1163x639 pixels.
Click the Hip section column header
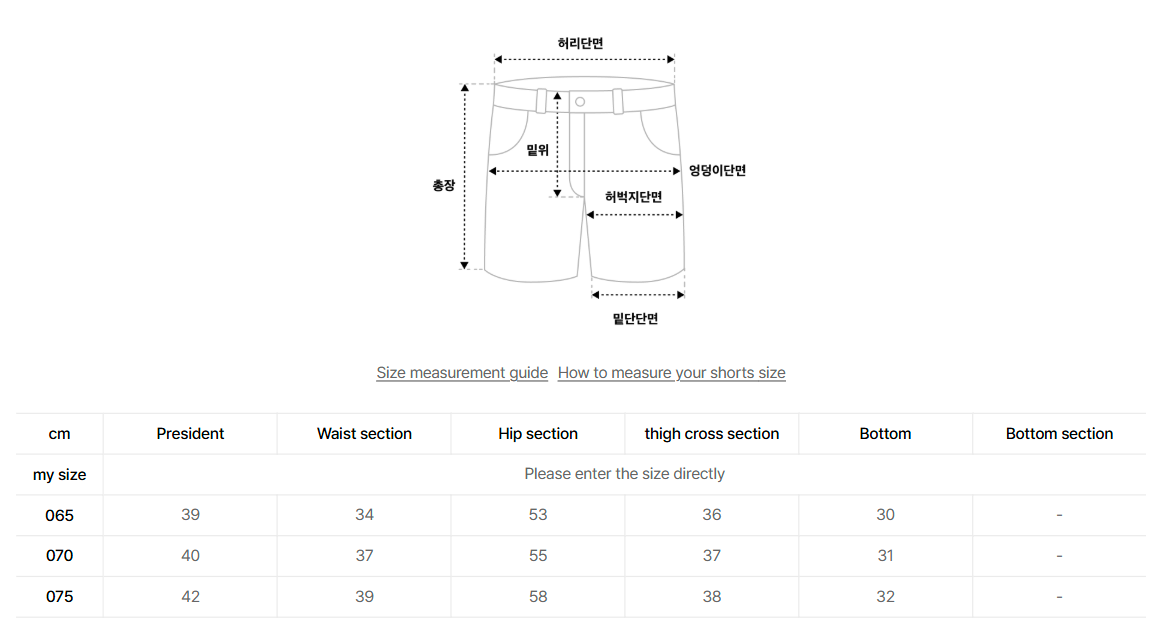(x=538, y=434)
